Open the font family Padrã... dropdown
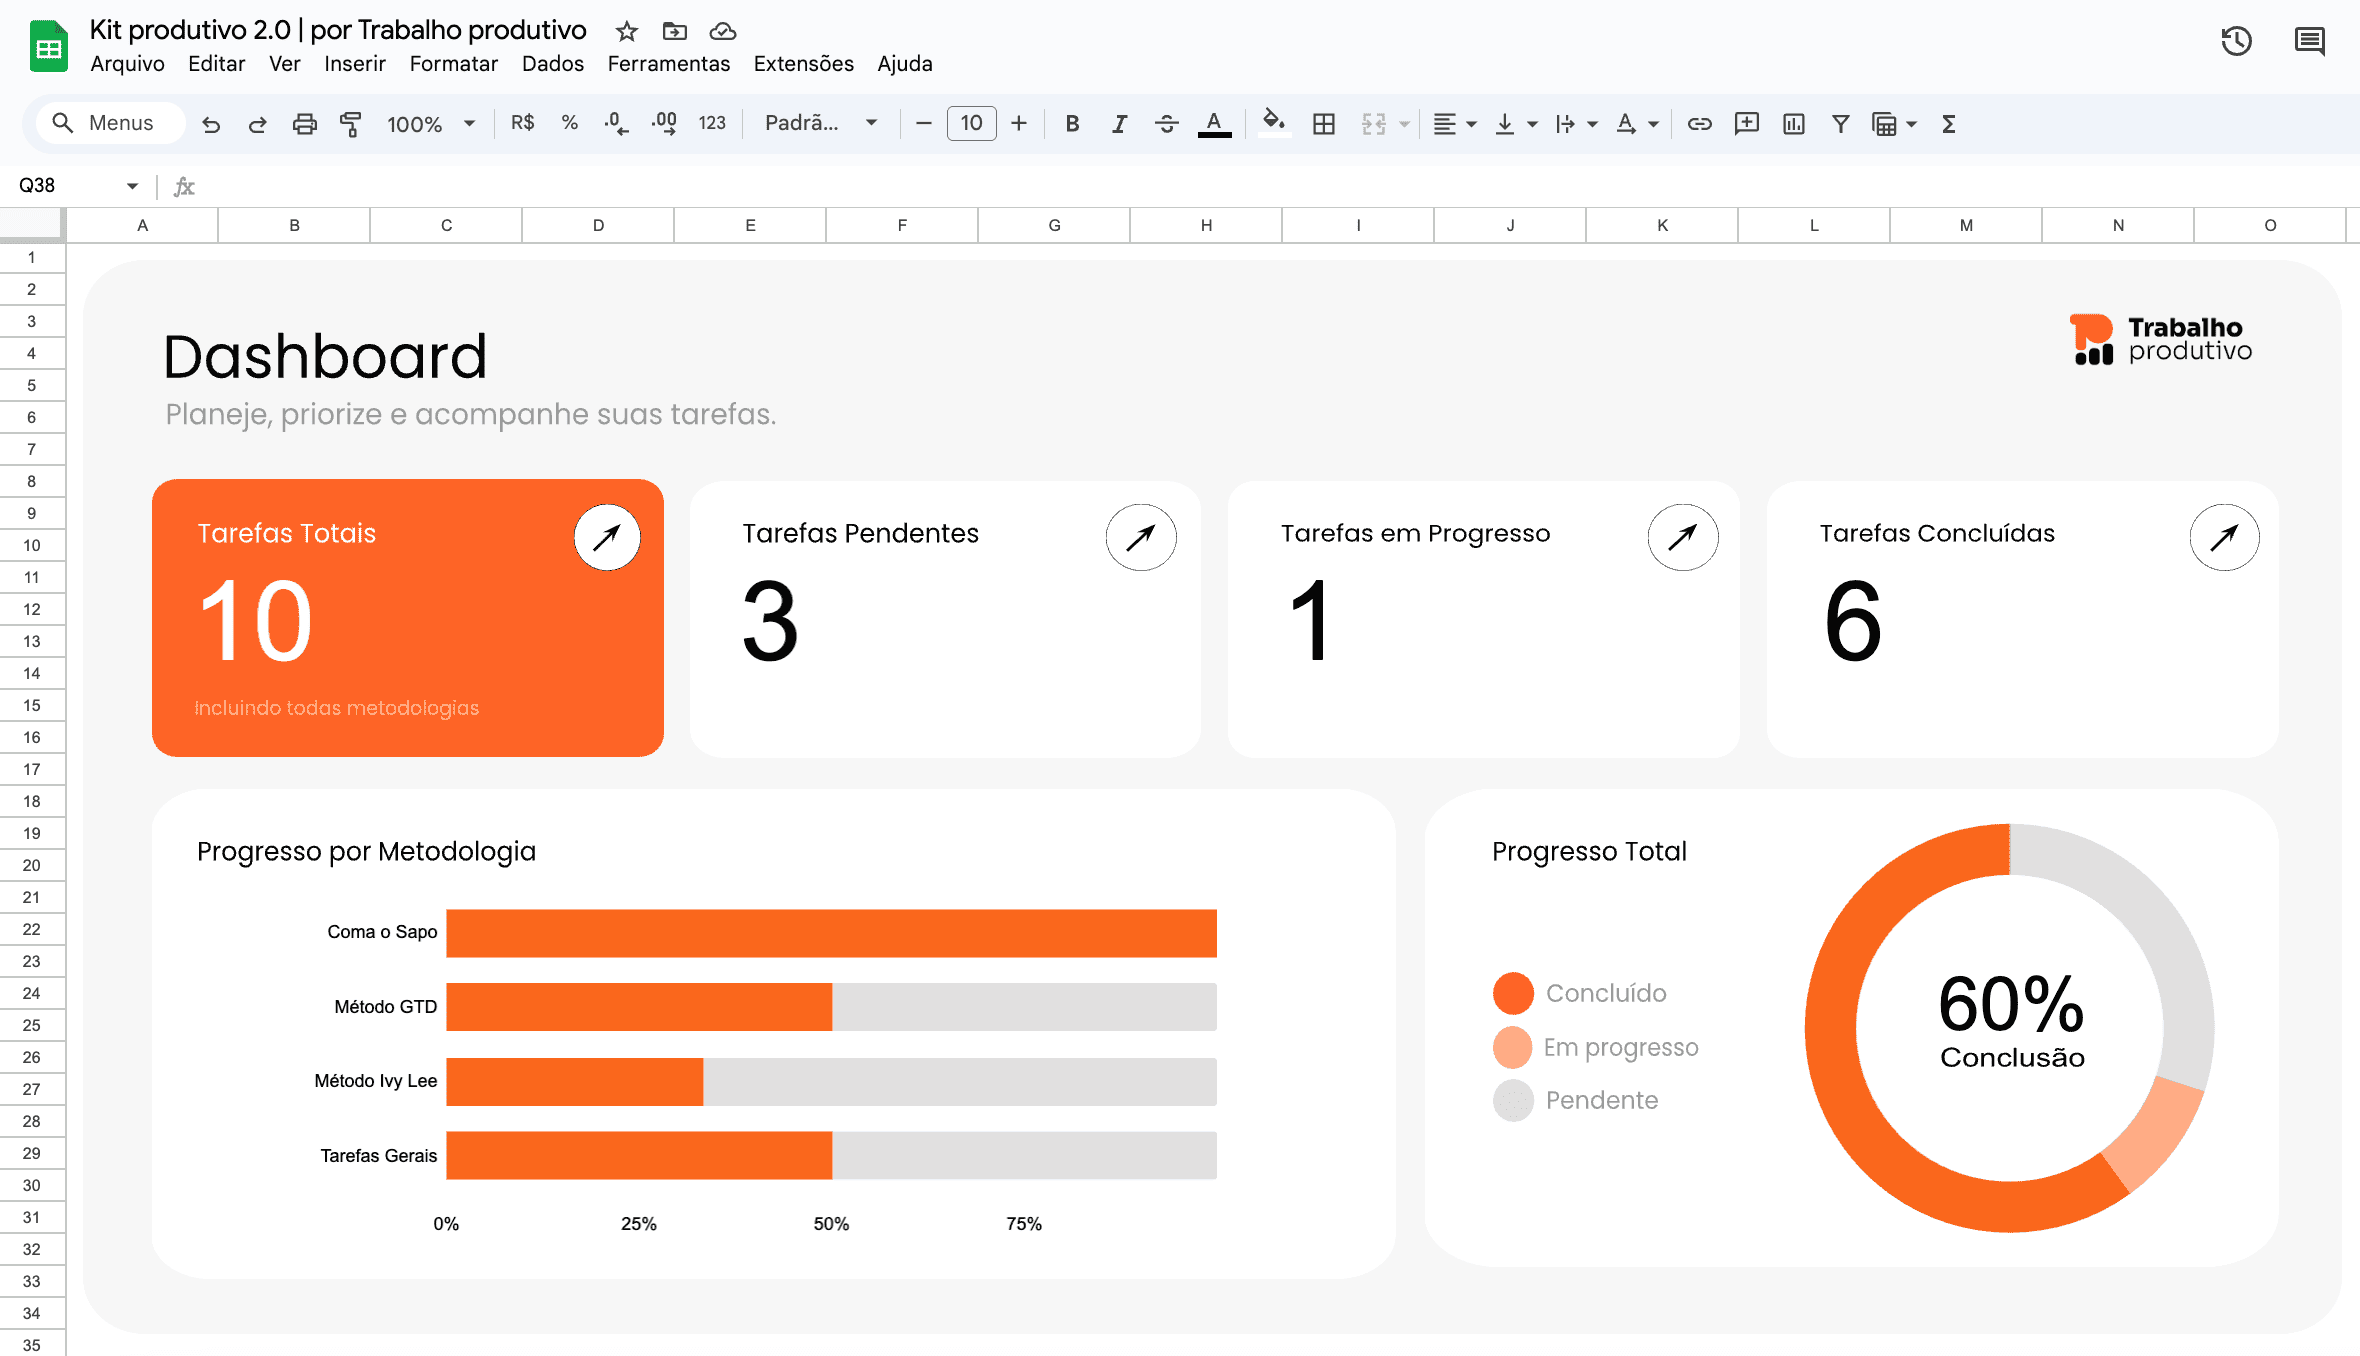 click(821, 123)
